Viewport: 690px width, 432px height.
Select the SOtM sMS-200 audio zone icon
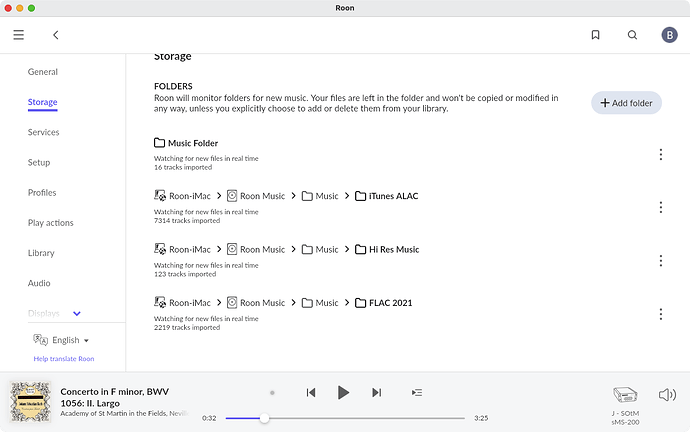click(625, 395)
